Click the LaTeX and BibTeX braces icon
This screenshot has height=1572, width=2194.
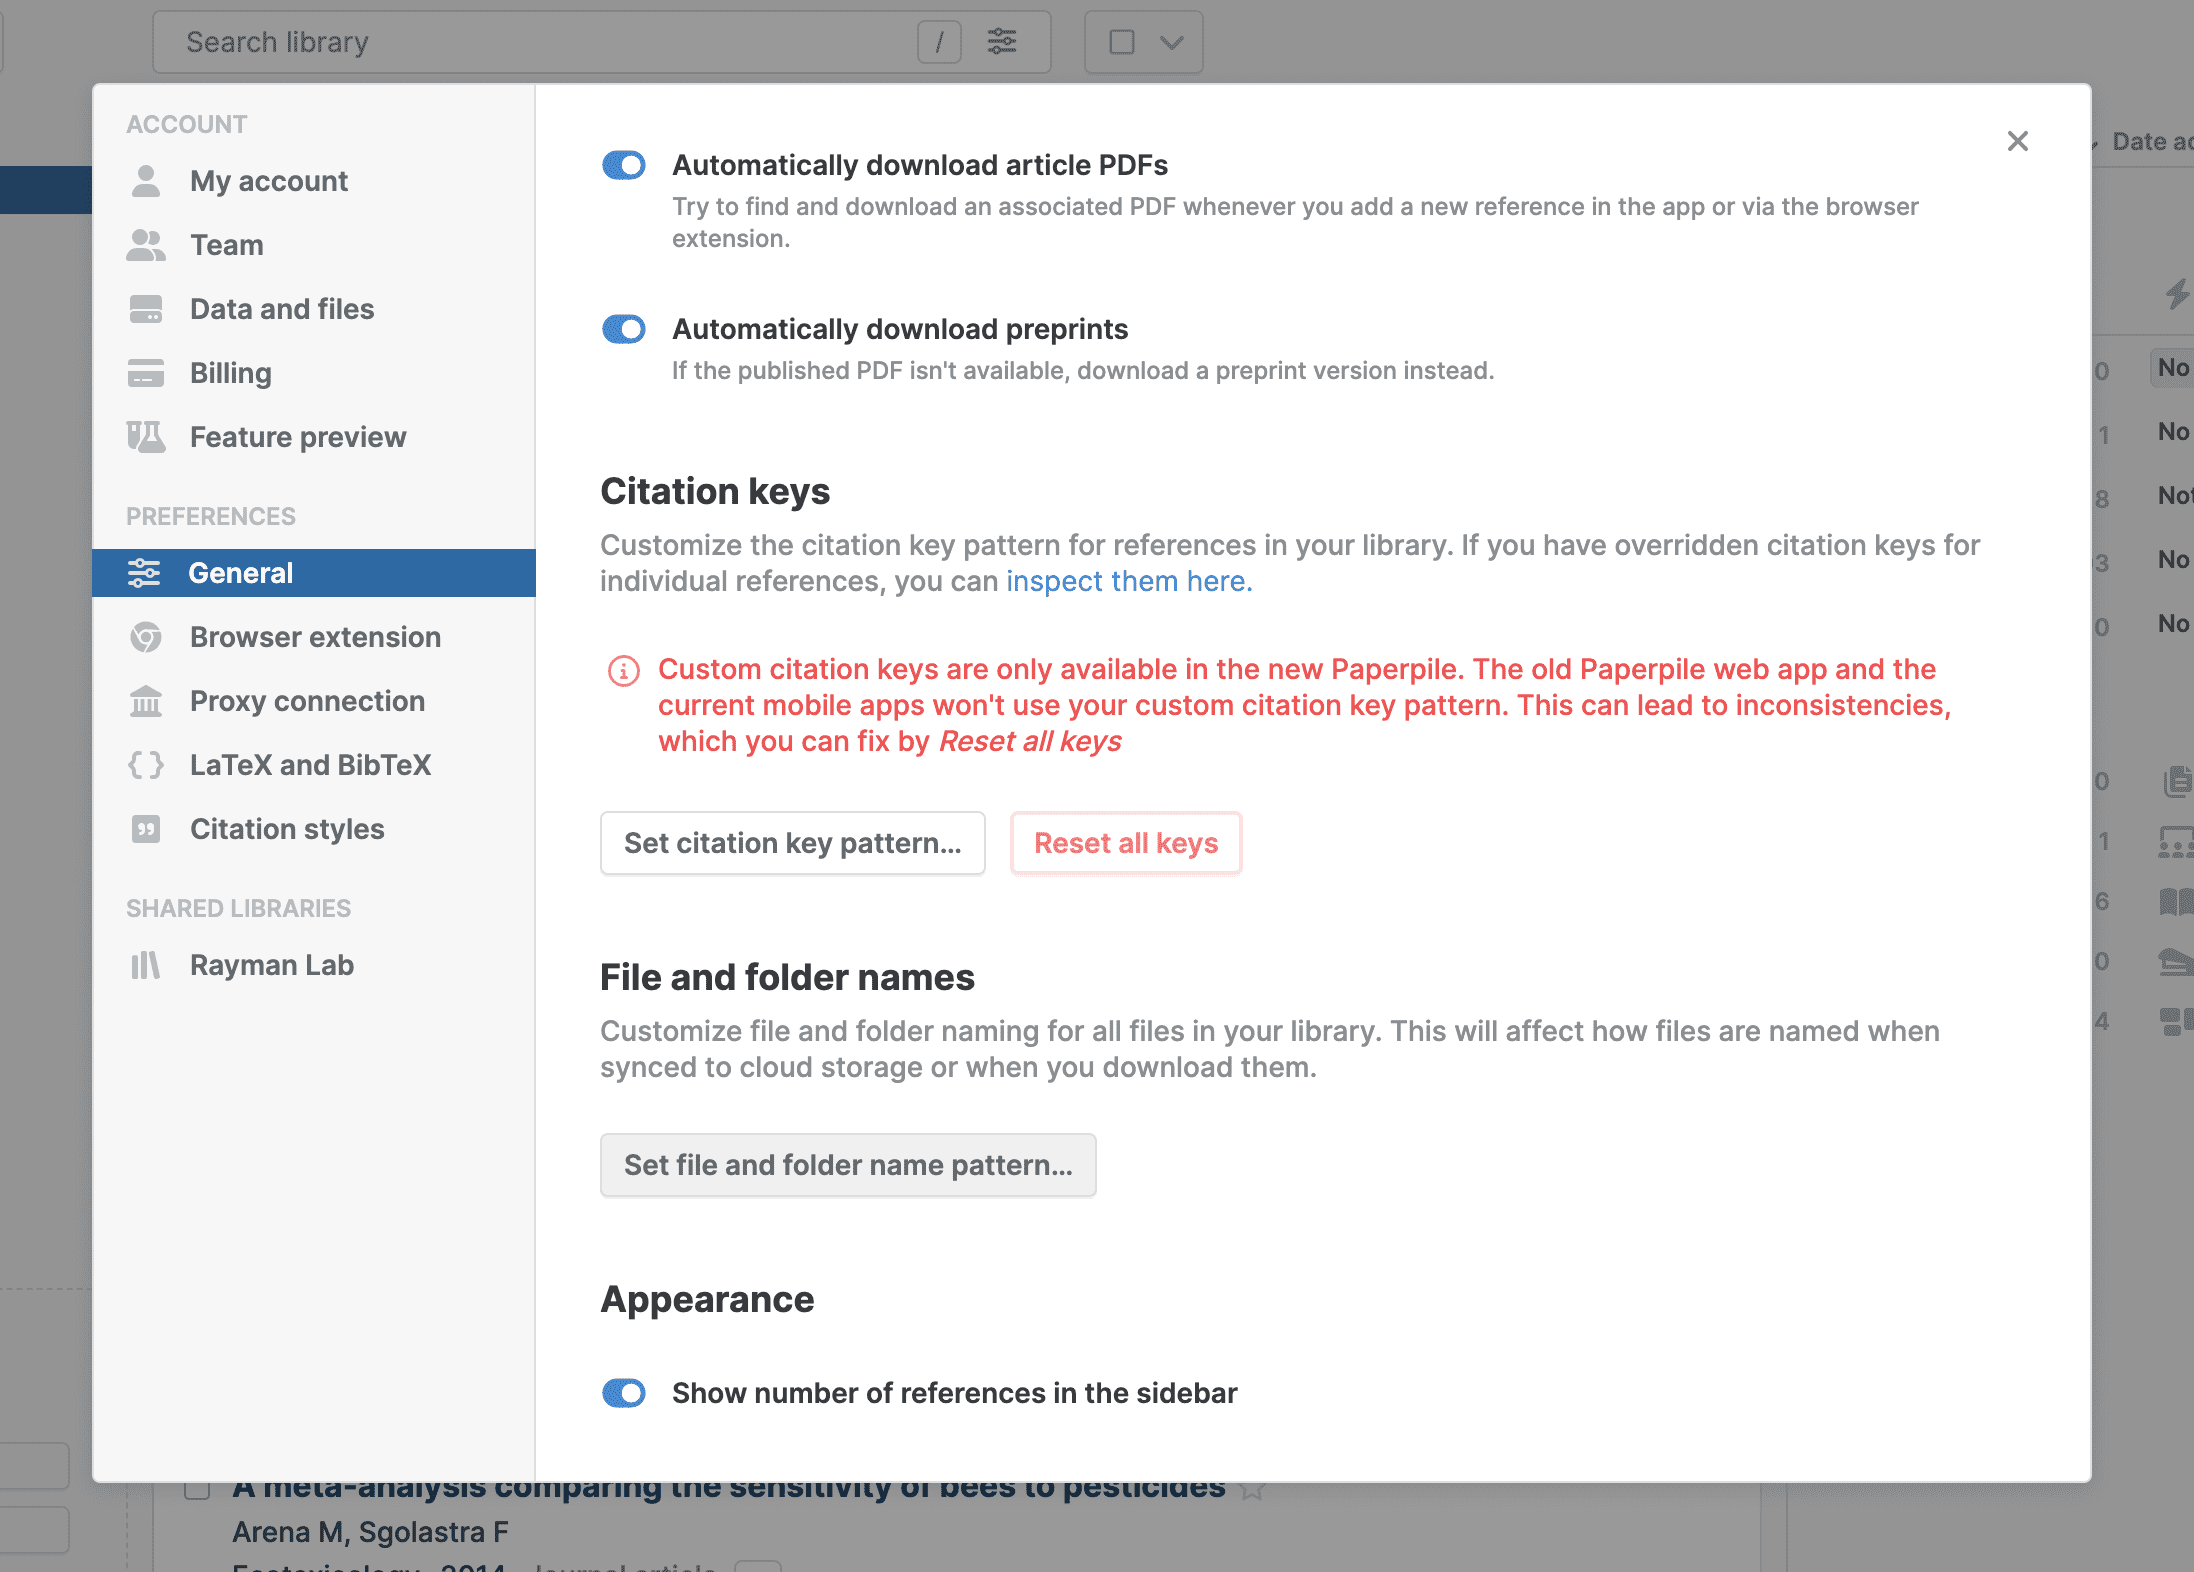(x=146, y=765)
